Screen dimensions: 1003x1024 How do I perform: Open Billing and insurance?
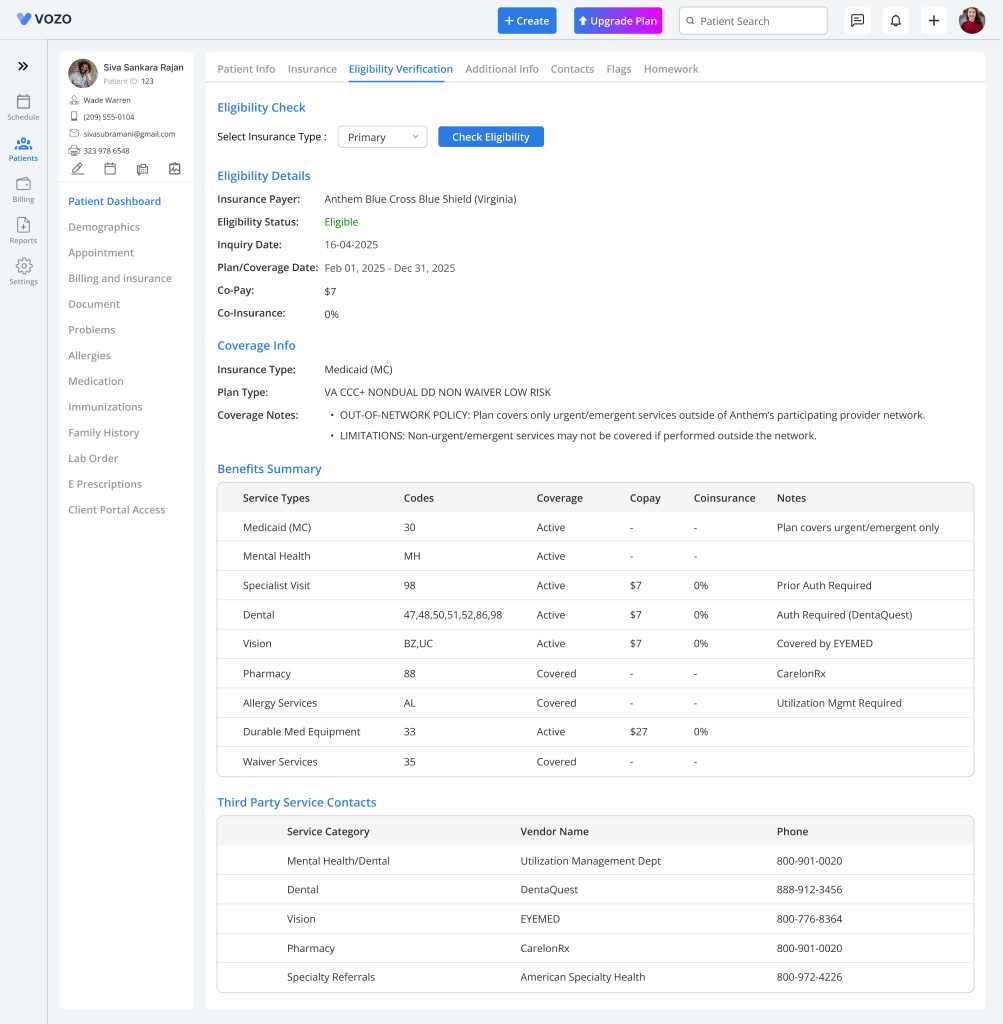[120, 278]
